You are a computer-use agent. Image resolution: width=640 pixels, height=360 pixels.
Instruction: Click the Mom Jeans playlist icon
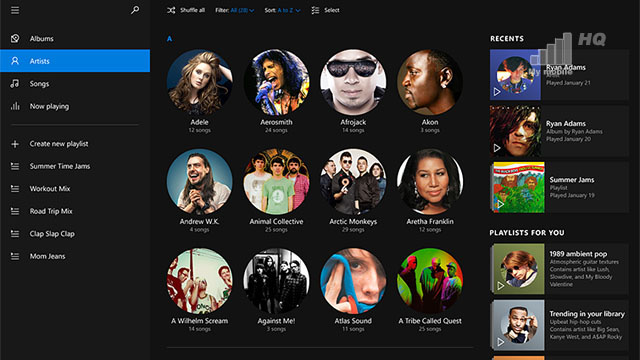point(15,256)
